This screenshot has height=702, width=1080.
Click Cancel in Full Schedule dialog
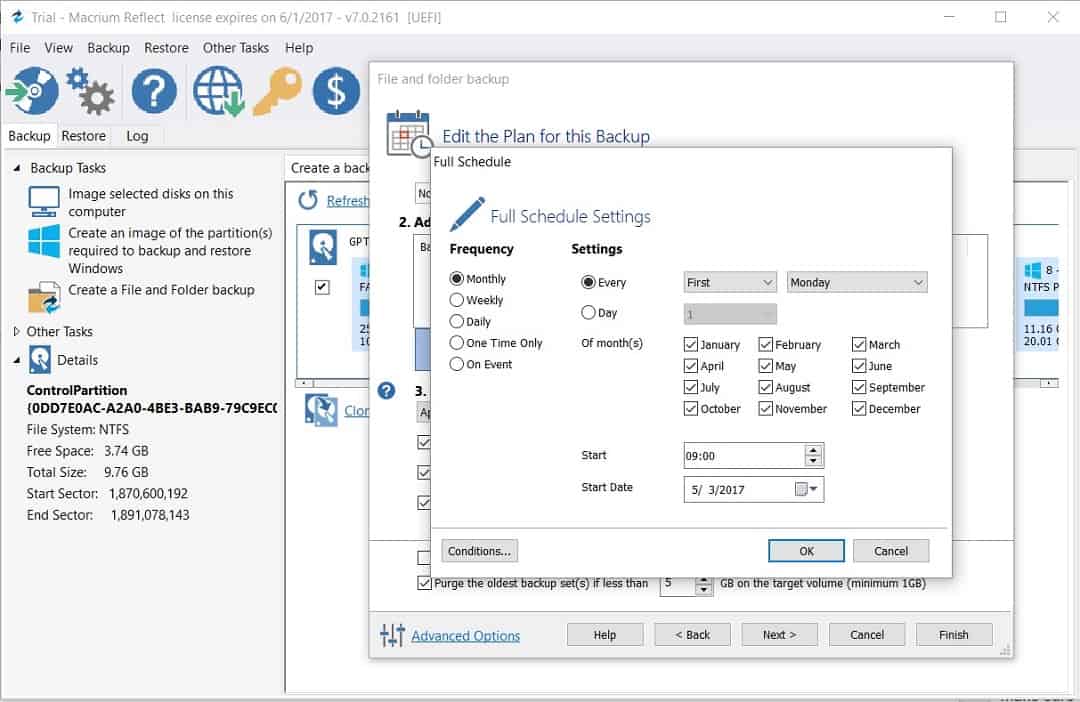(x=891, y=551)
